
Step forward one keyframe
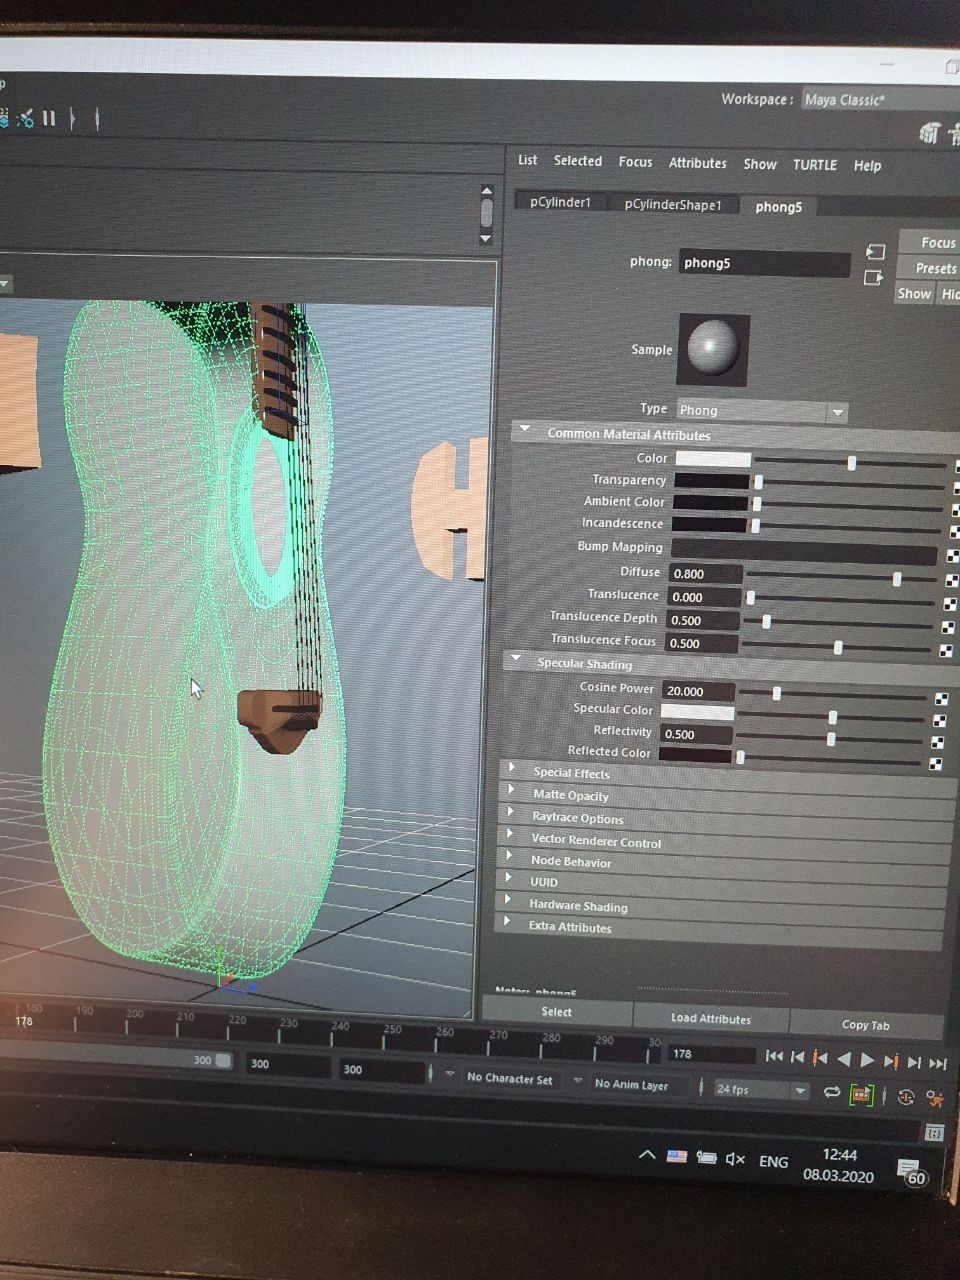[x=890, y=1061]
